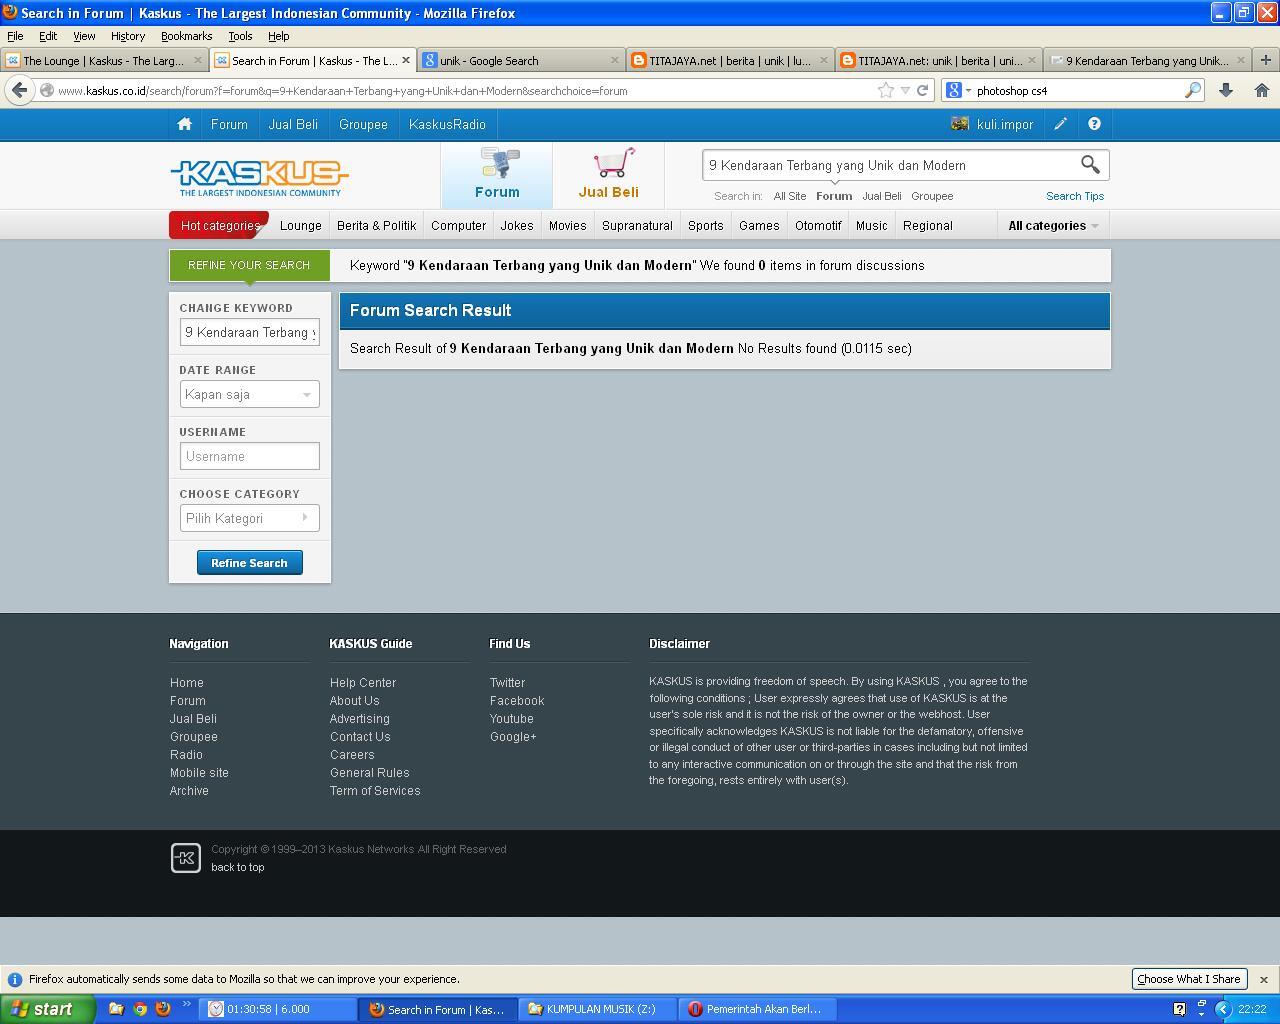Switch to KUMPULAN MUSIK (Z:) taskbar window
This screenshot has height=1024, width=1280.
pos(598,1009)
